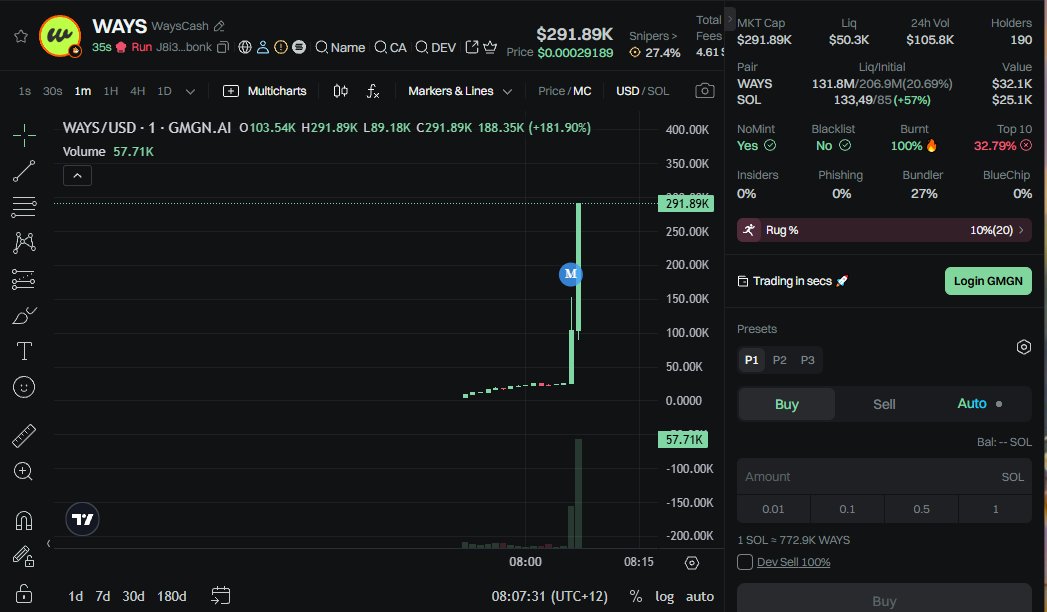Select the pattern drawing tool
Screen dimensions: 1047x612
point(24,242)
